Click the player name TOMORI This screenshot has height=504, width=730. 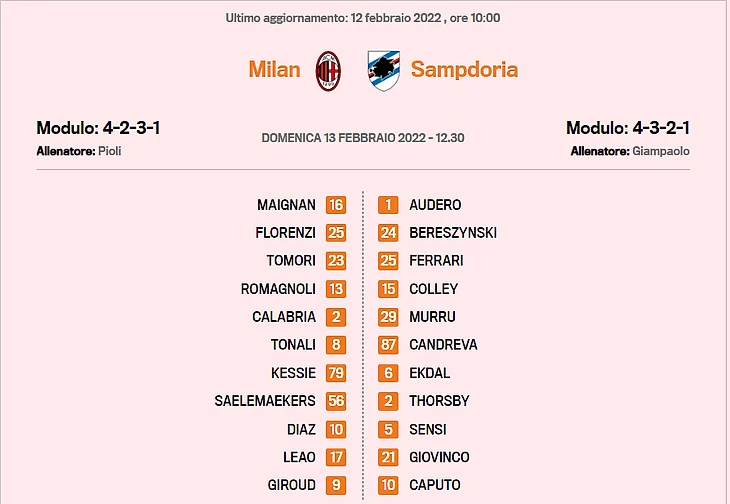[291, 261]
